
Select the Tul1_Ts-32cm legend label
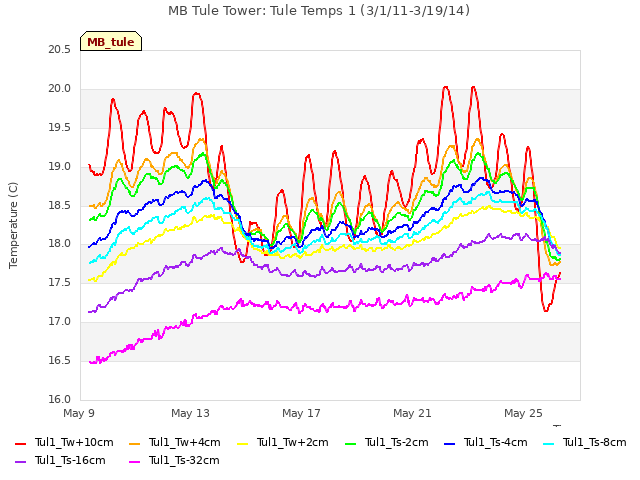click(x=184, y=460)
